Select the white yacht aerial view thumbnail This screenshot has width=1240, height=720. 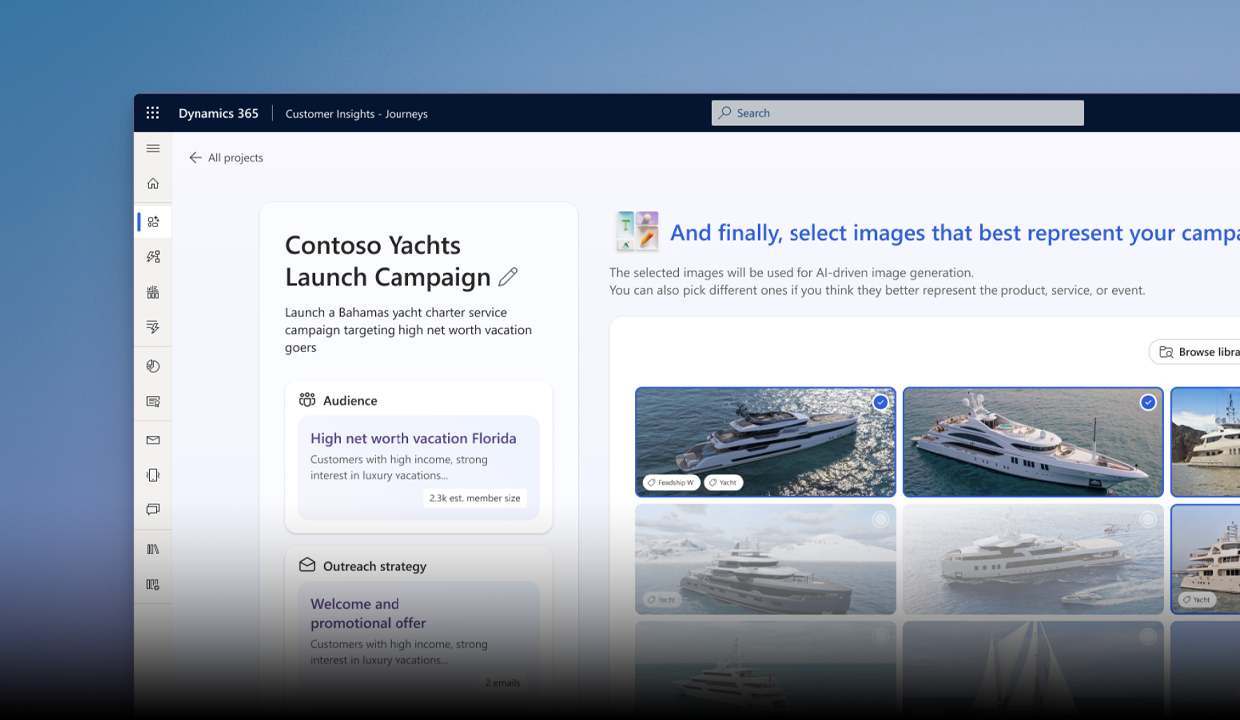(x=1033, y=442)
